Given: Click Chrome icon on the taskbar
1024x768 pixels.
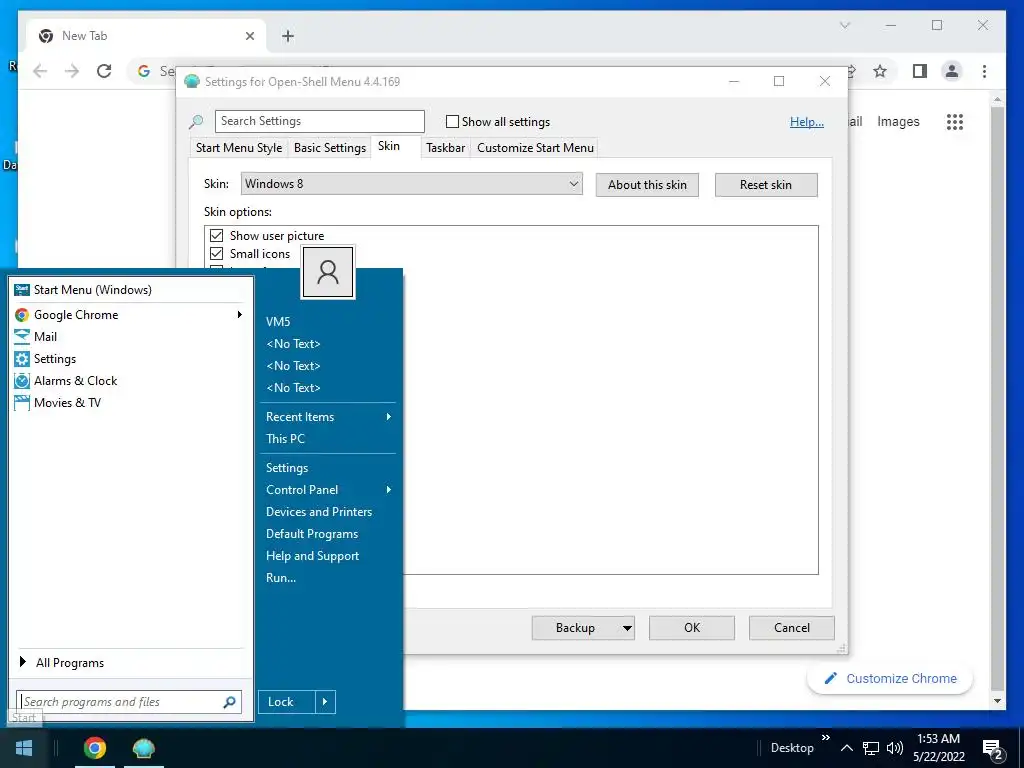Looking at the screenshot, I should coord(95,748).
